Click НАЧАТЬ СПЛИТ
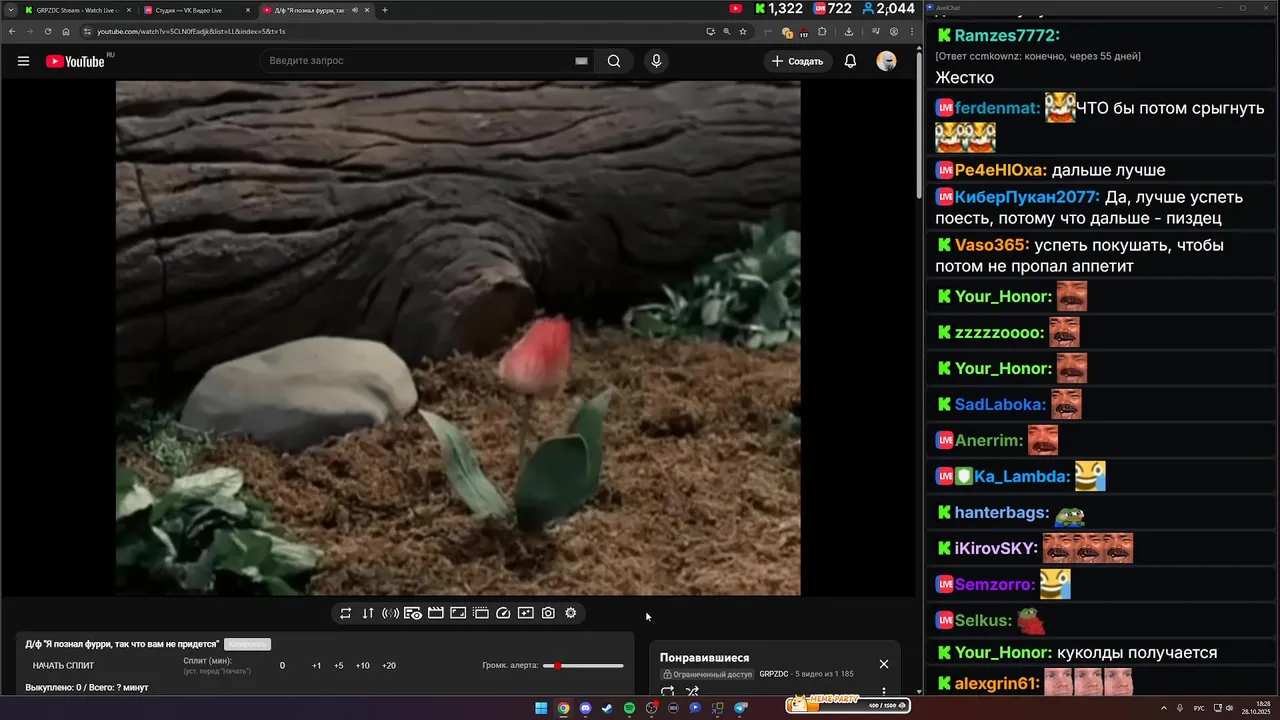Screen dimensions: 1280x720 point(63,666)
